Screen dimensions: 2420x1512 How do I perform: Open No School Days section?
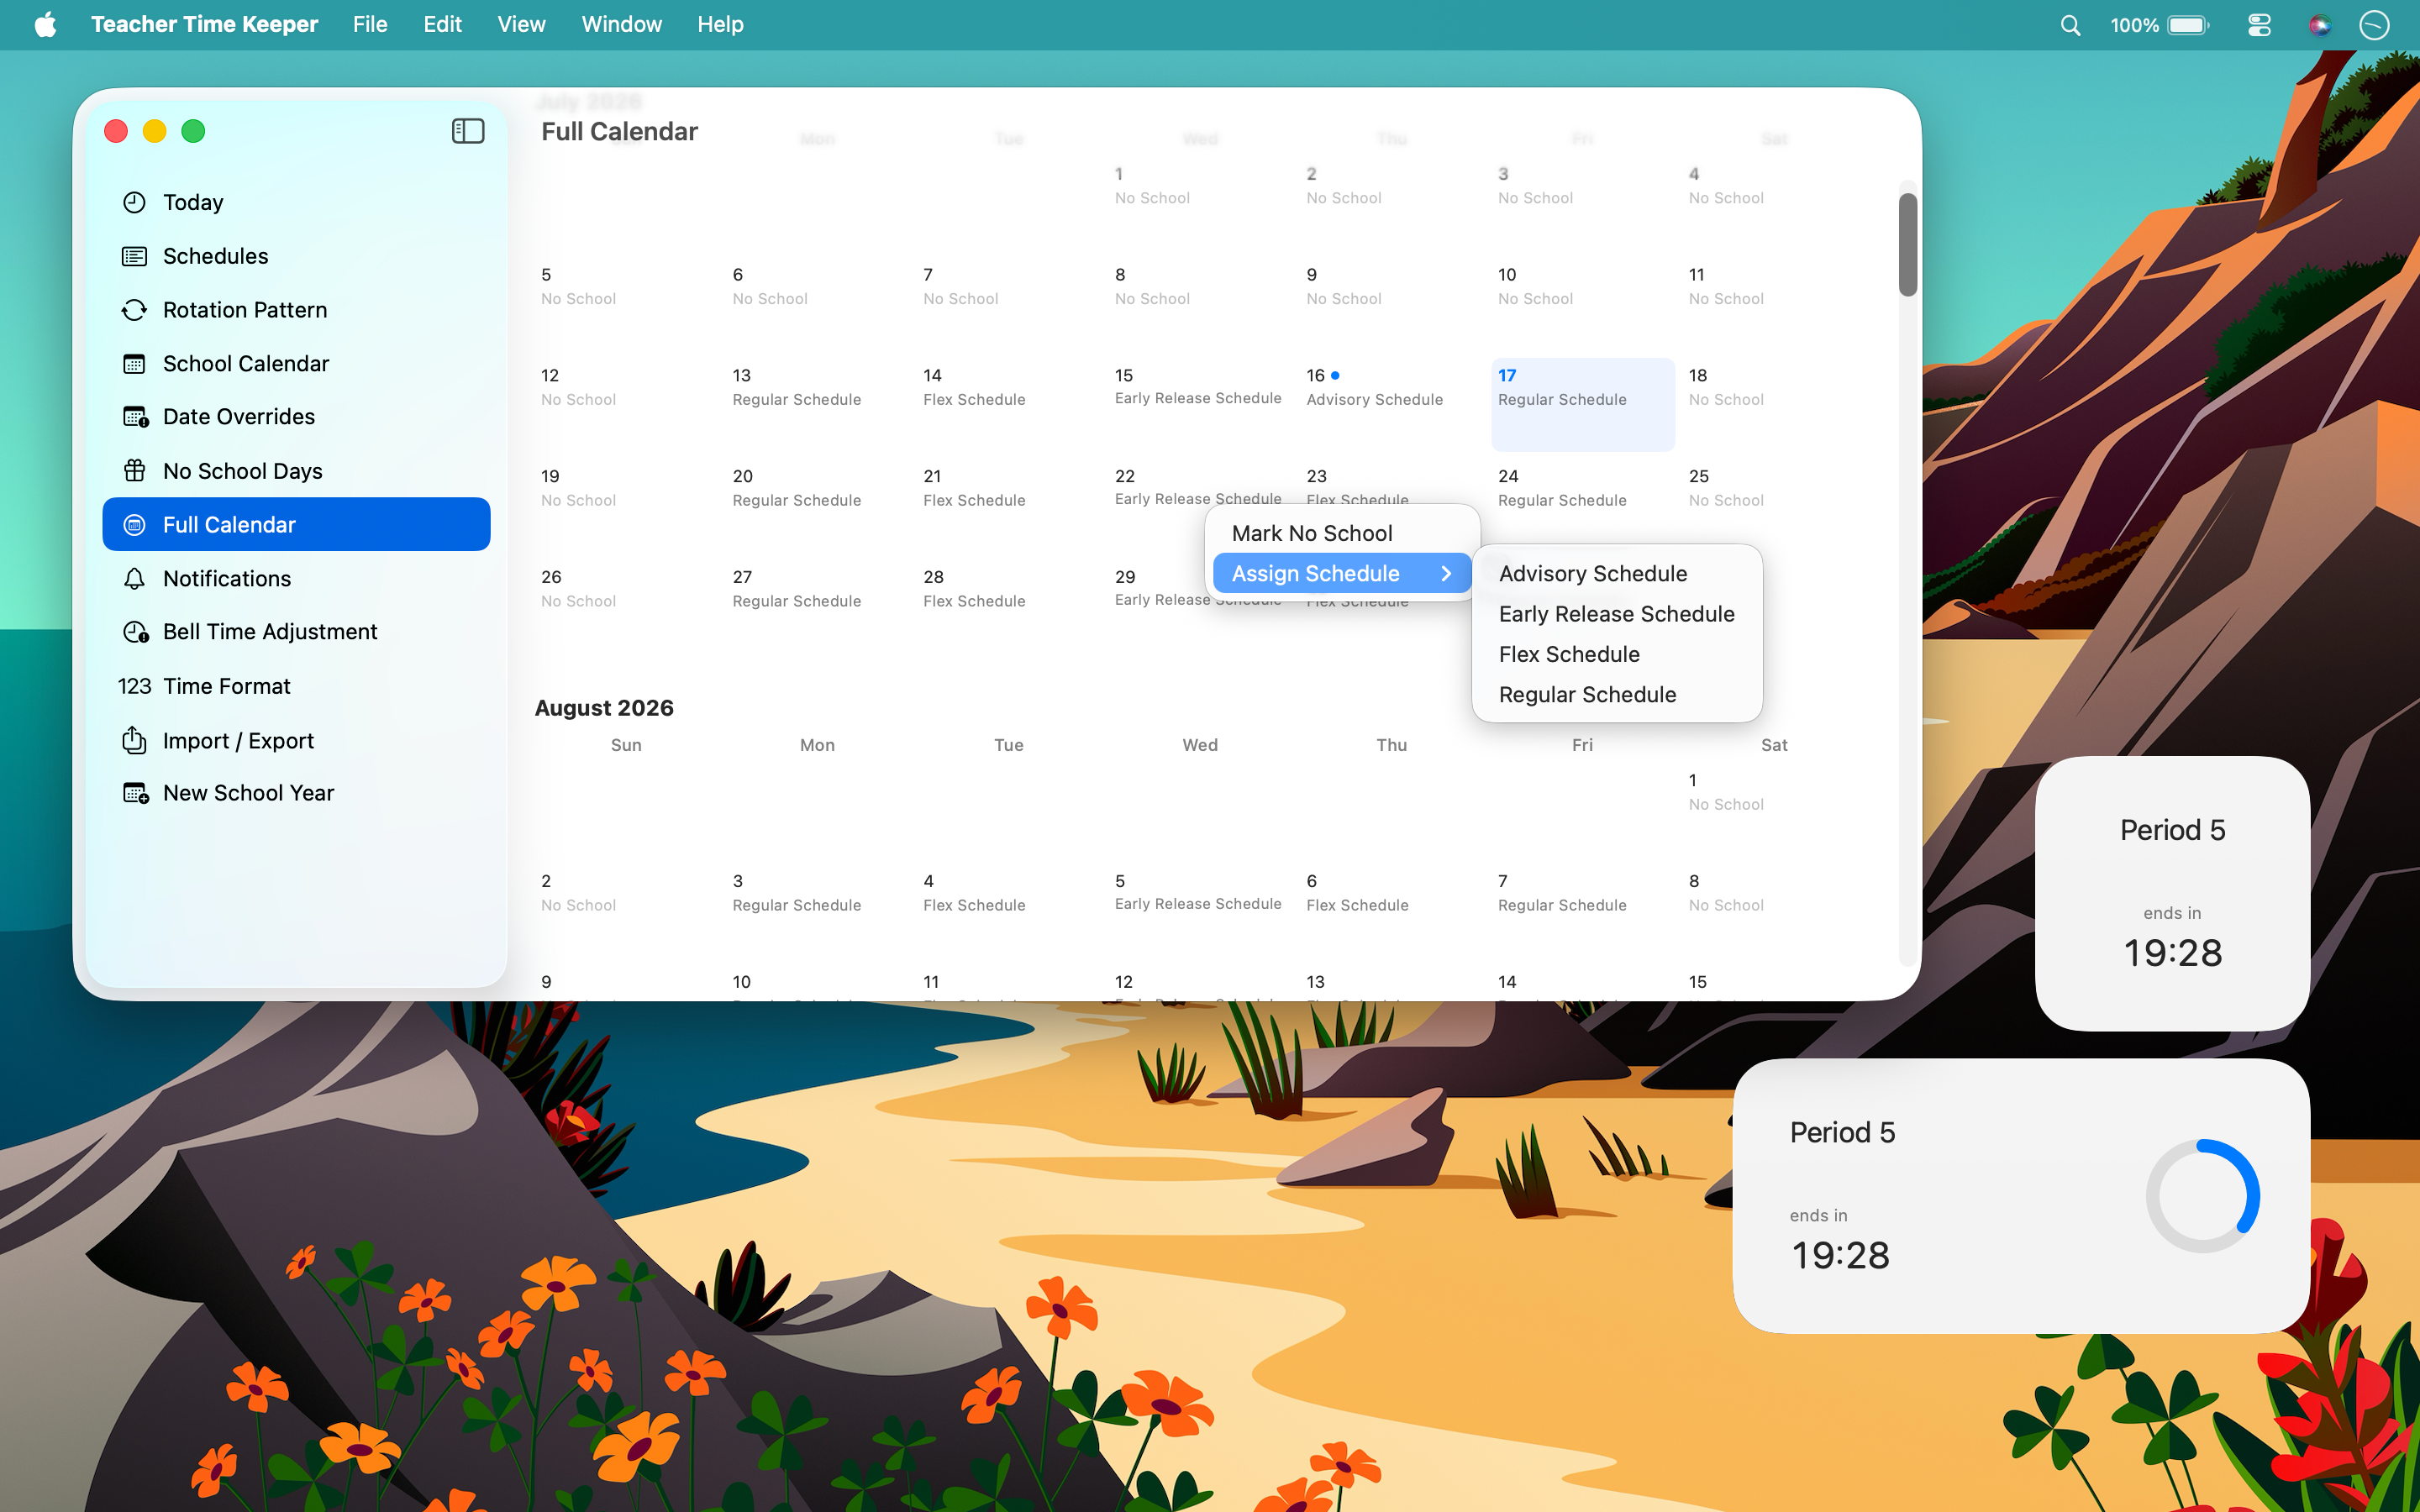296,470
